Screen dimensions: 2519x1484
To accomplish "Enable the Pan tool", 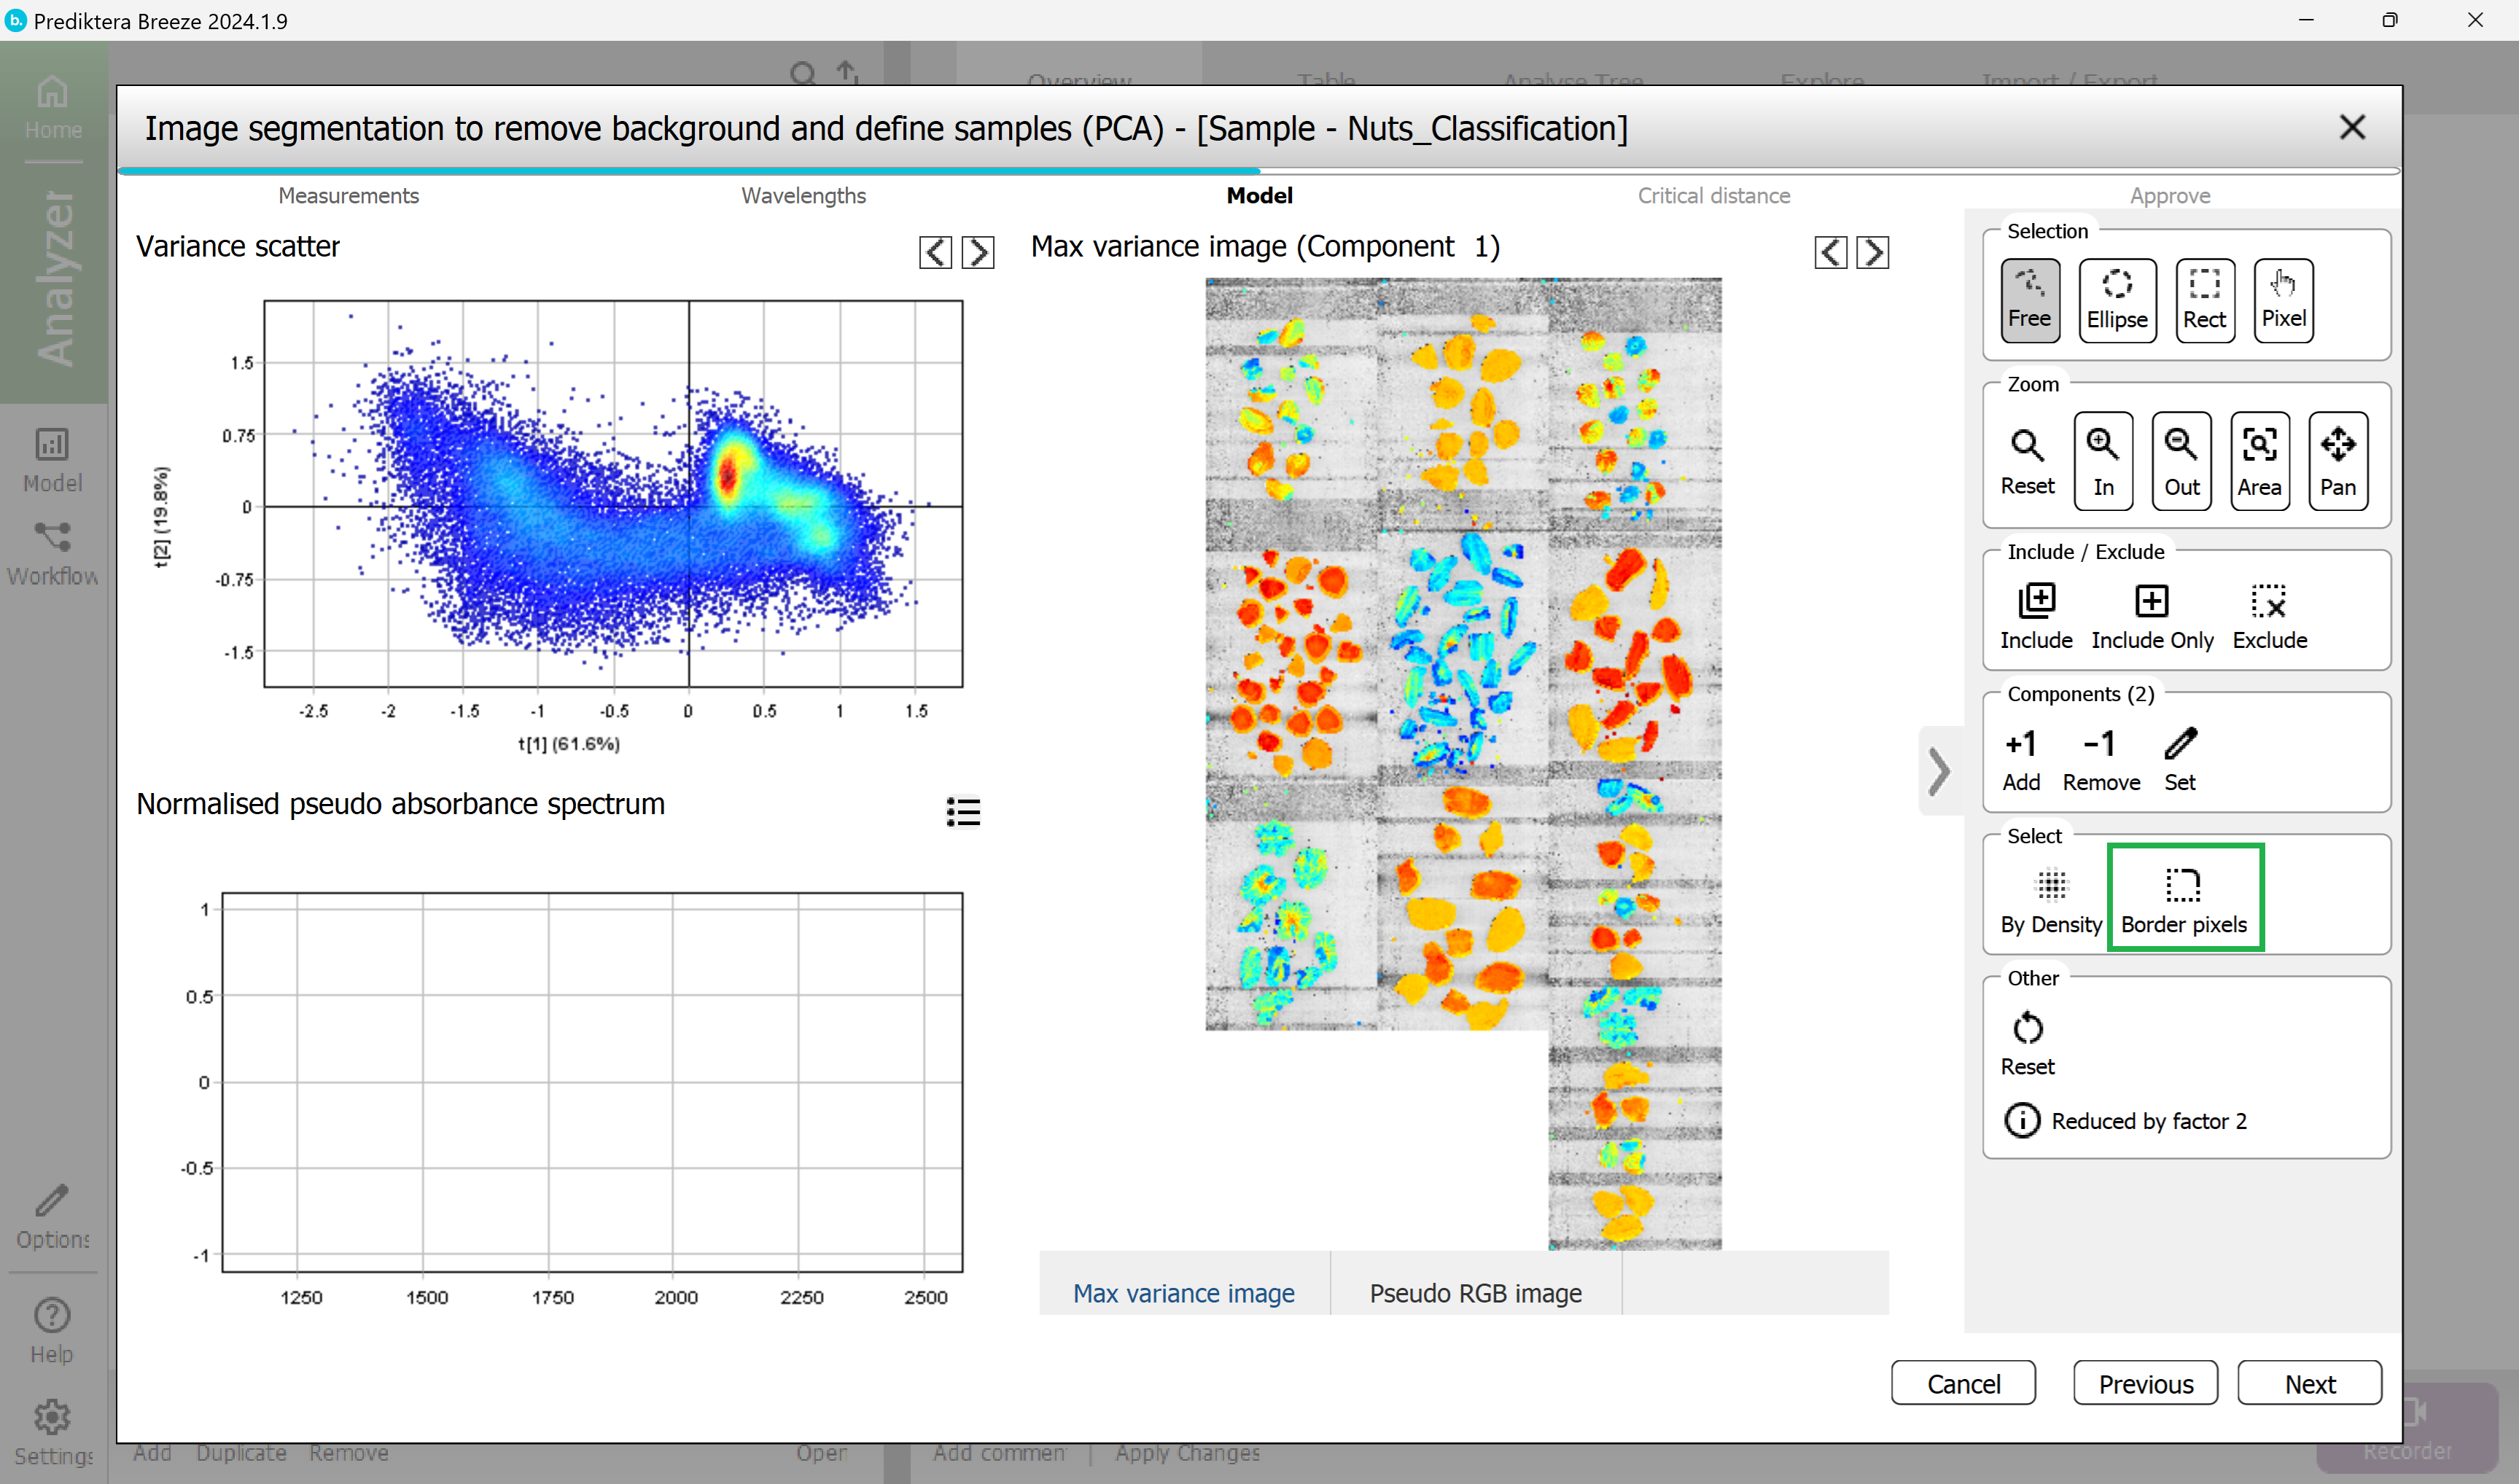I will pyautogui.click(x=2337, y=460).
